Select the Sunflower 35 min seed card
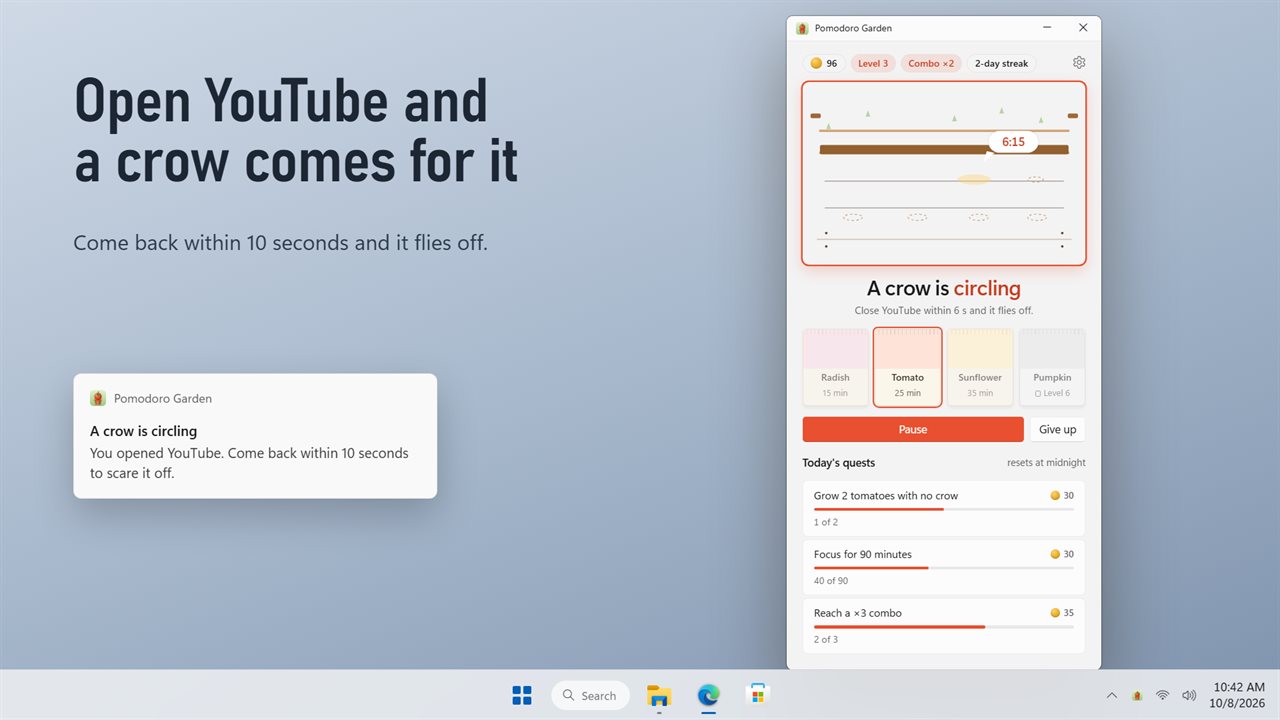This screenshot has height=720, width=1280. (x=980, y=367)
